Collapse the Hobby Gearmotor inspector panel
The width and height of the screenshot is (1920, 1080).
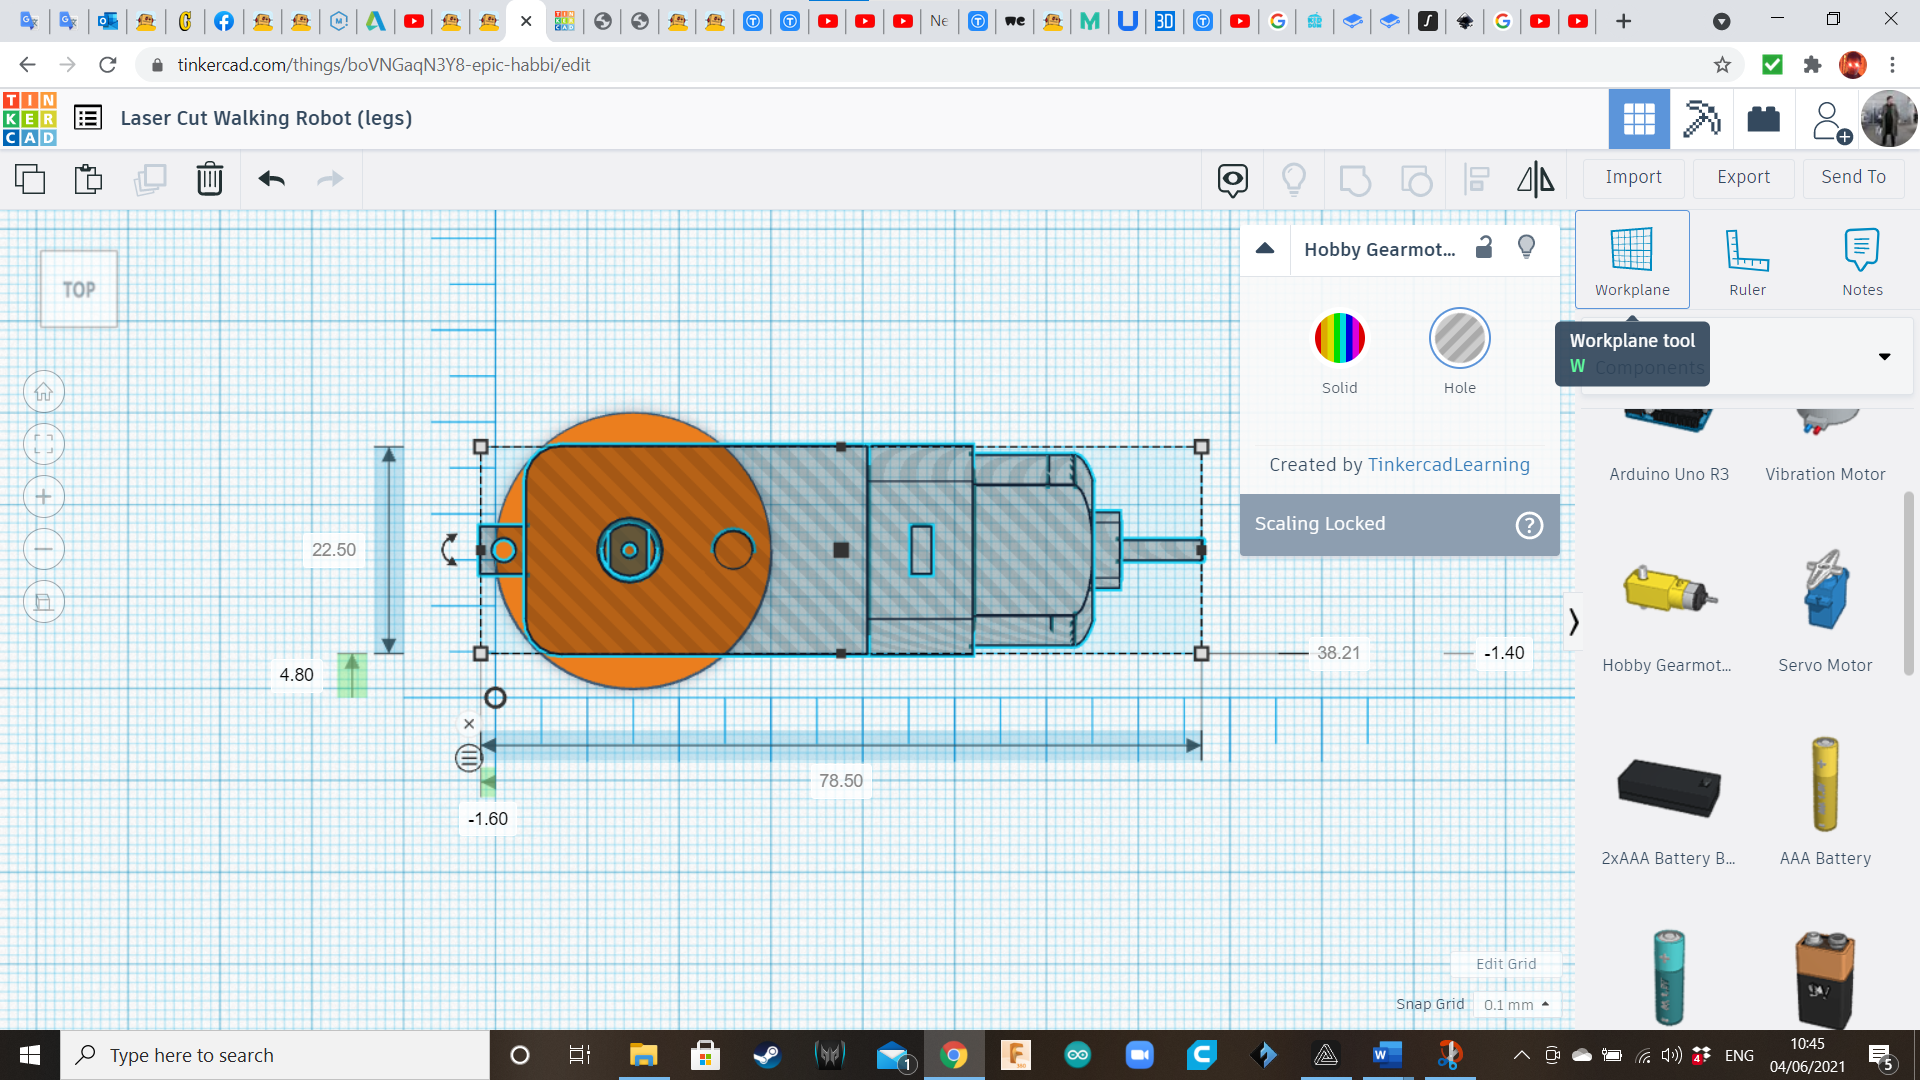pos(1264,249)
